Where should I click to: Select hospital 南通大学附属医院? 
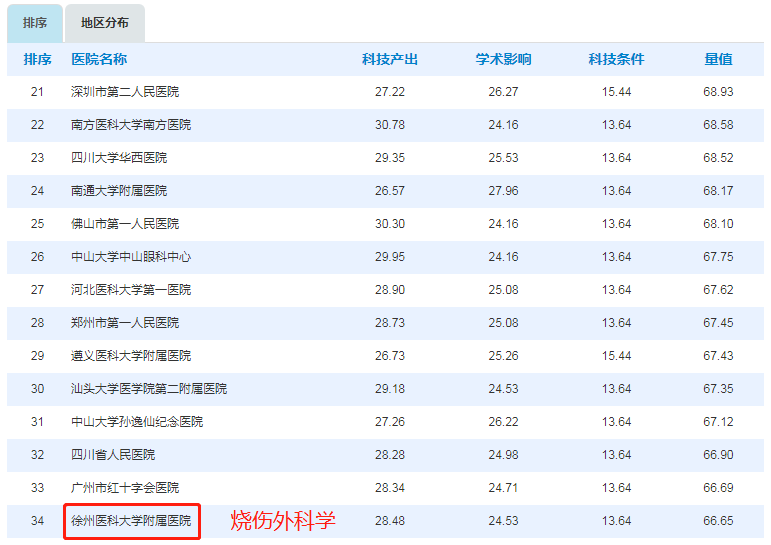click(119, 191)
